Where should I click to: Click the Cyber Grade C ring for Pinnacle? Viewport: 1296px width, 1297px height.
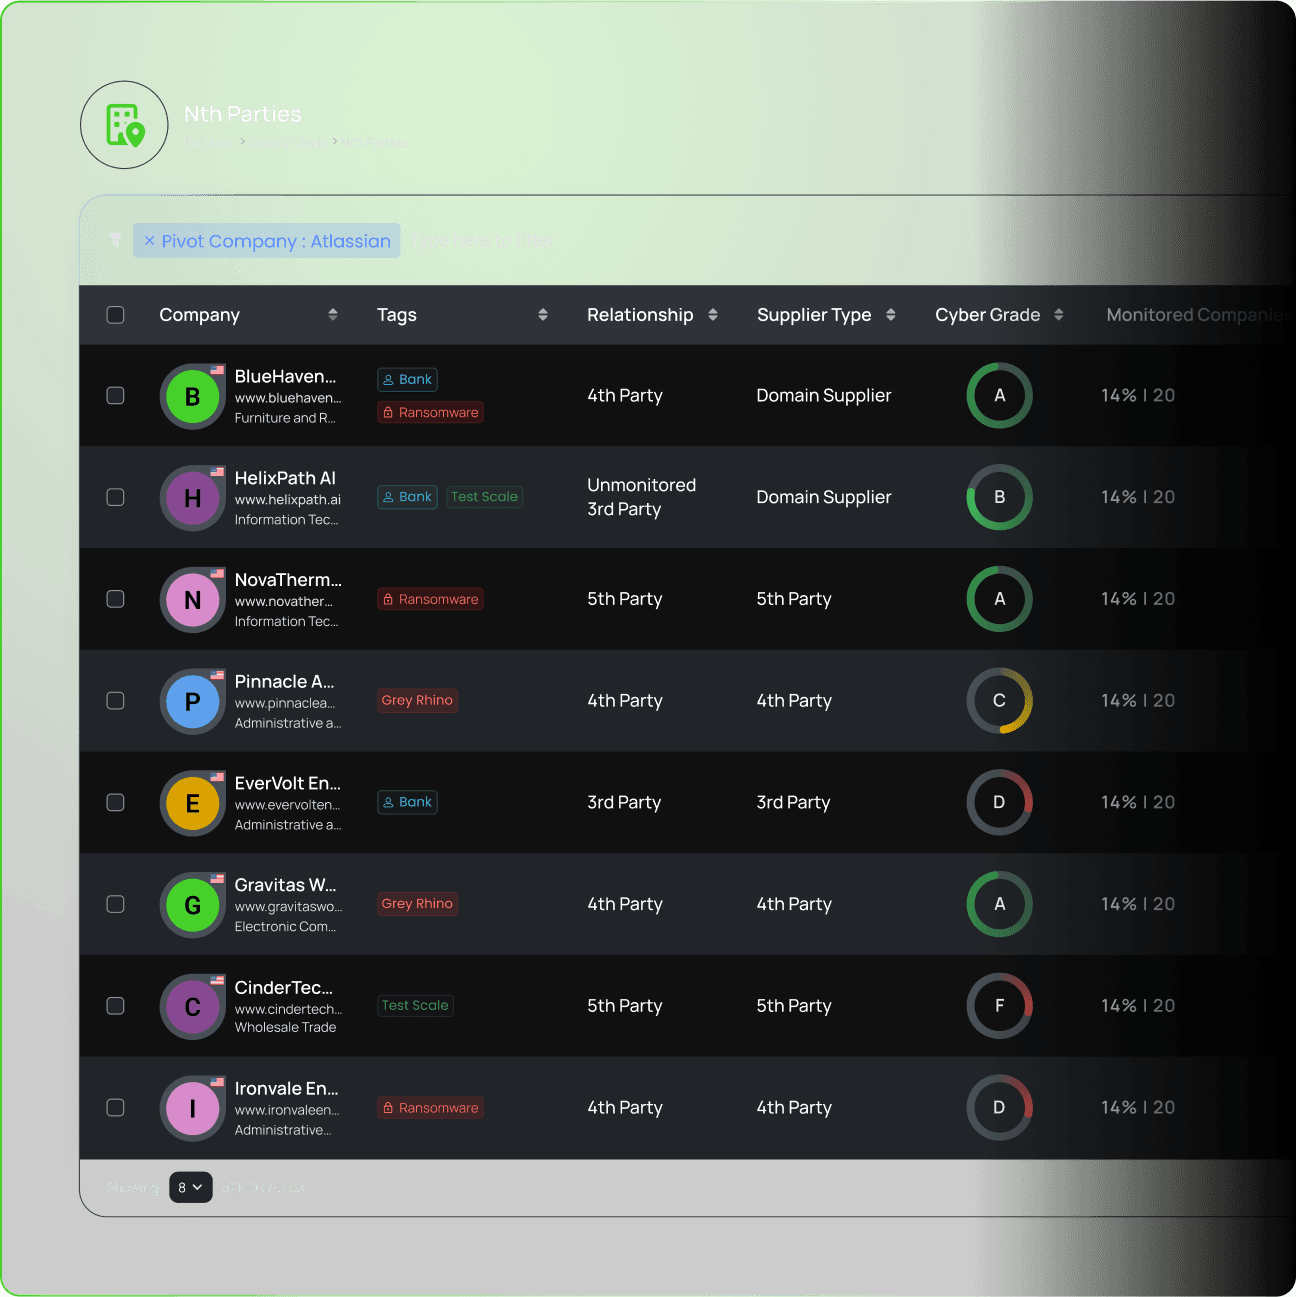(999, 701)
